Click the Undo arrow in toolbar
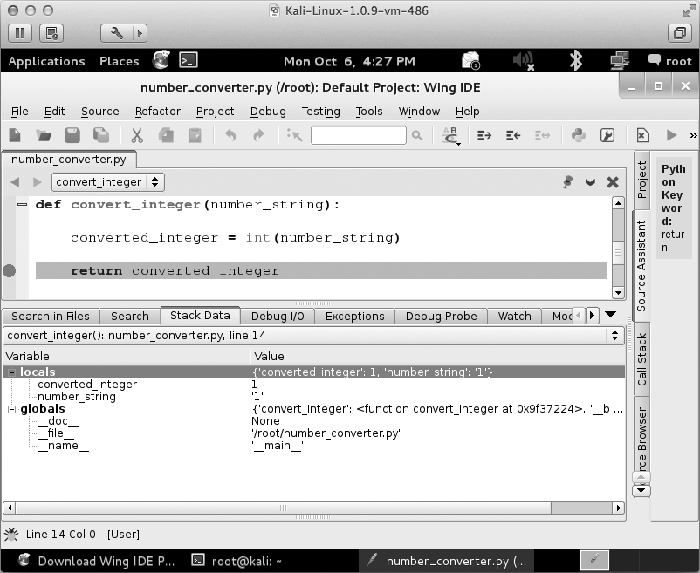The height and width of the screenshot is (573, 700). point(229,135)
